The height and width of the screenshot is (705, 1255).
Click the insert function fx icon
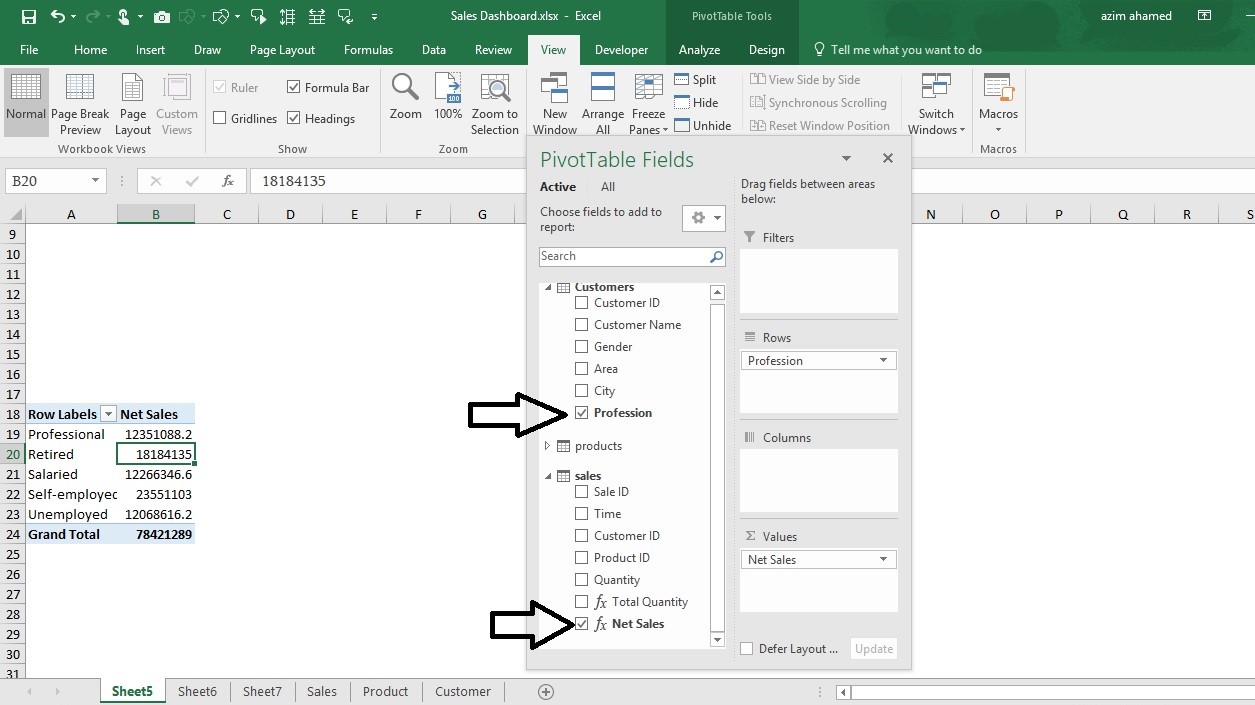pyautogui.click(x=228, y=181)
